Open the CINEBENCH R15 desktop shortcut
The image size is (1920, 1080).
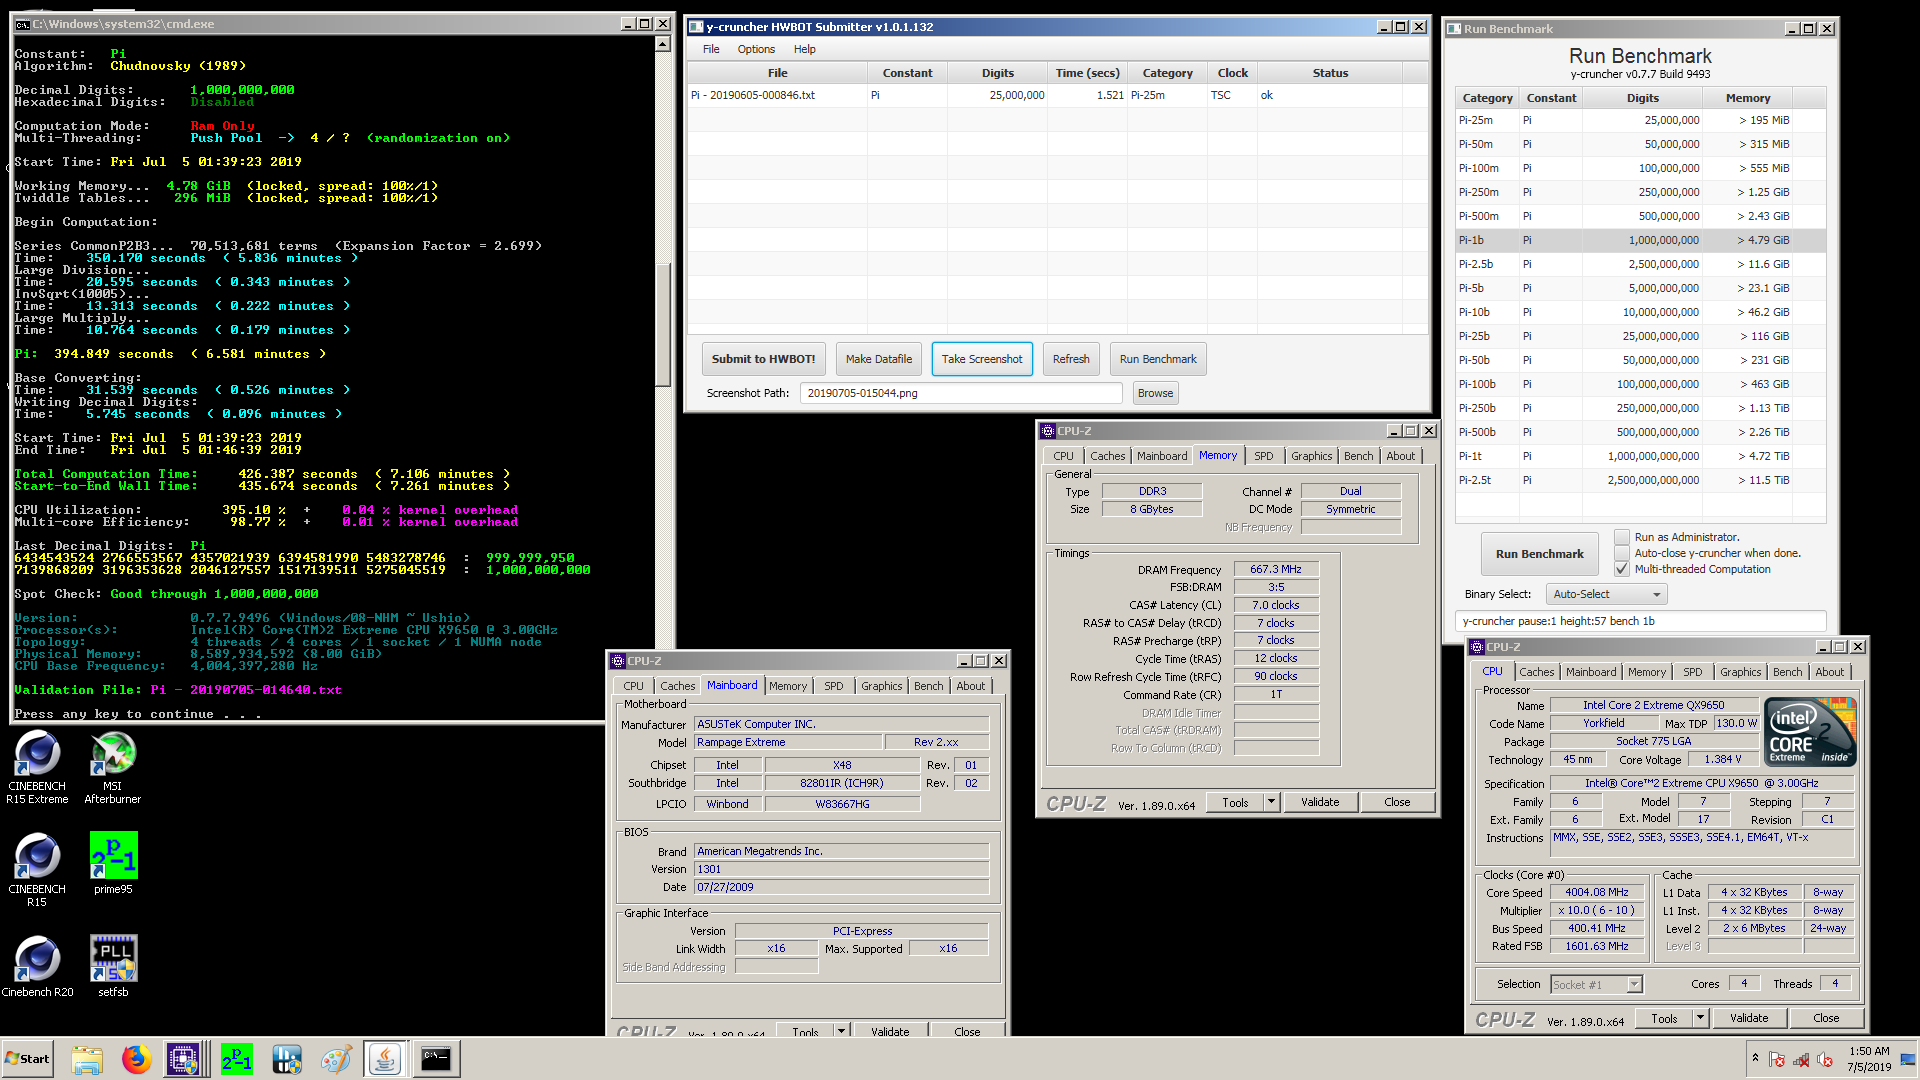pos(37,870)
